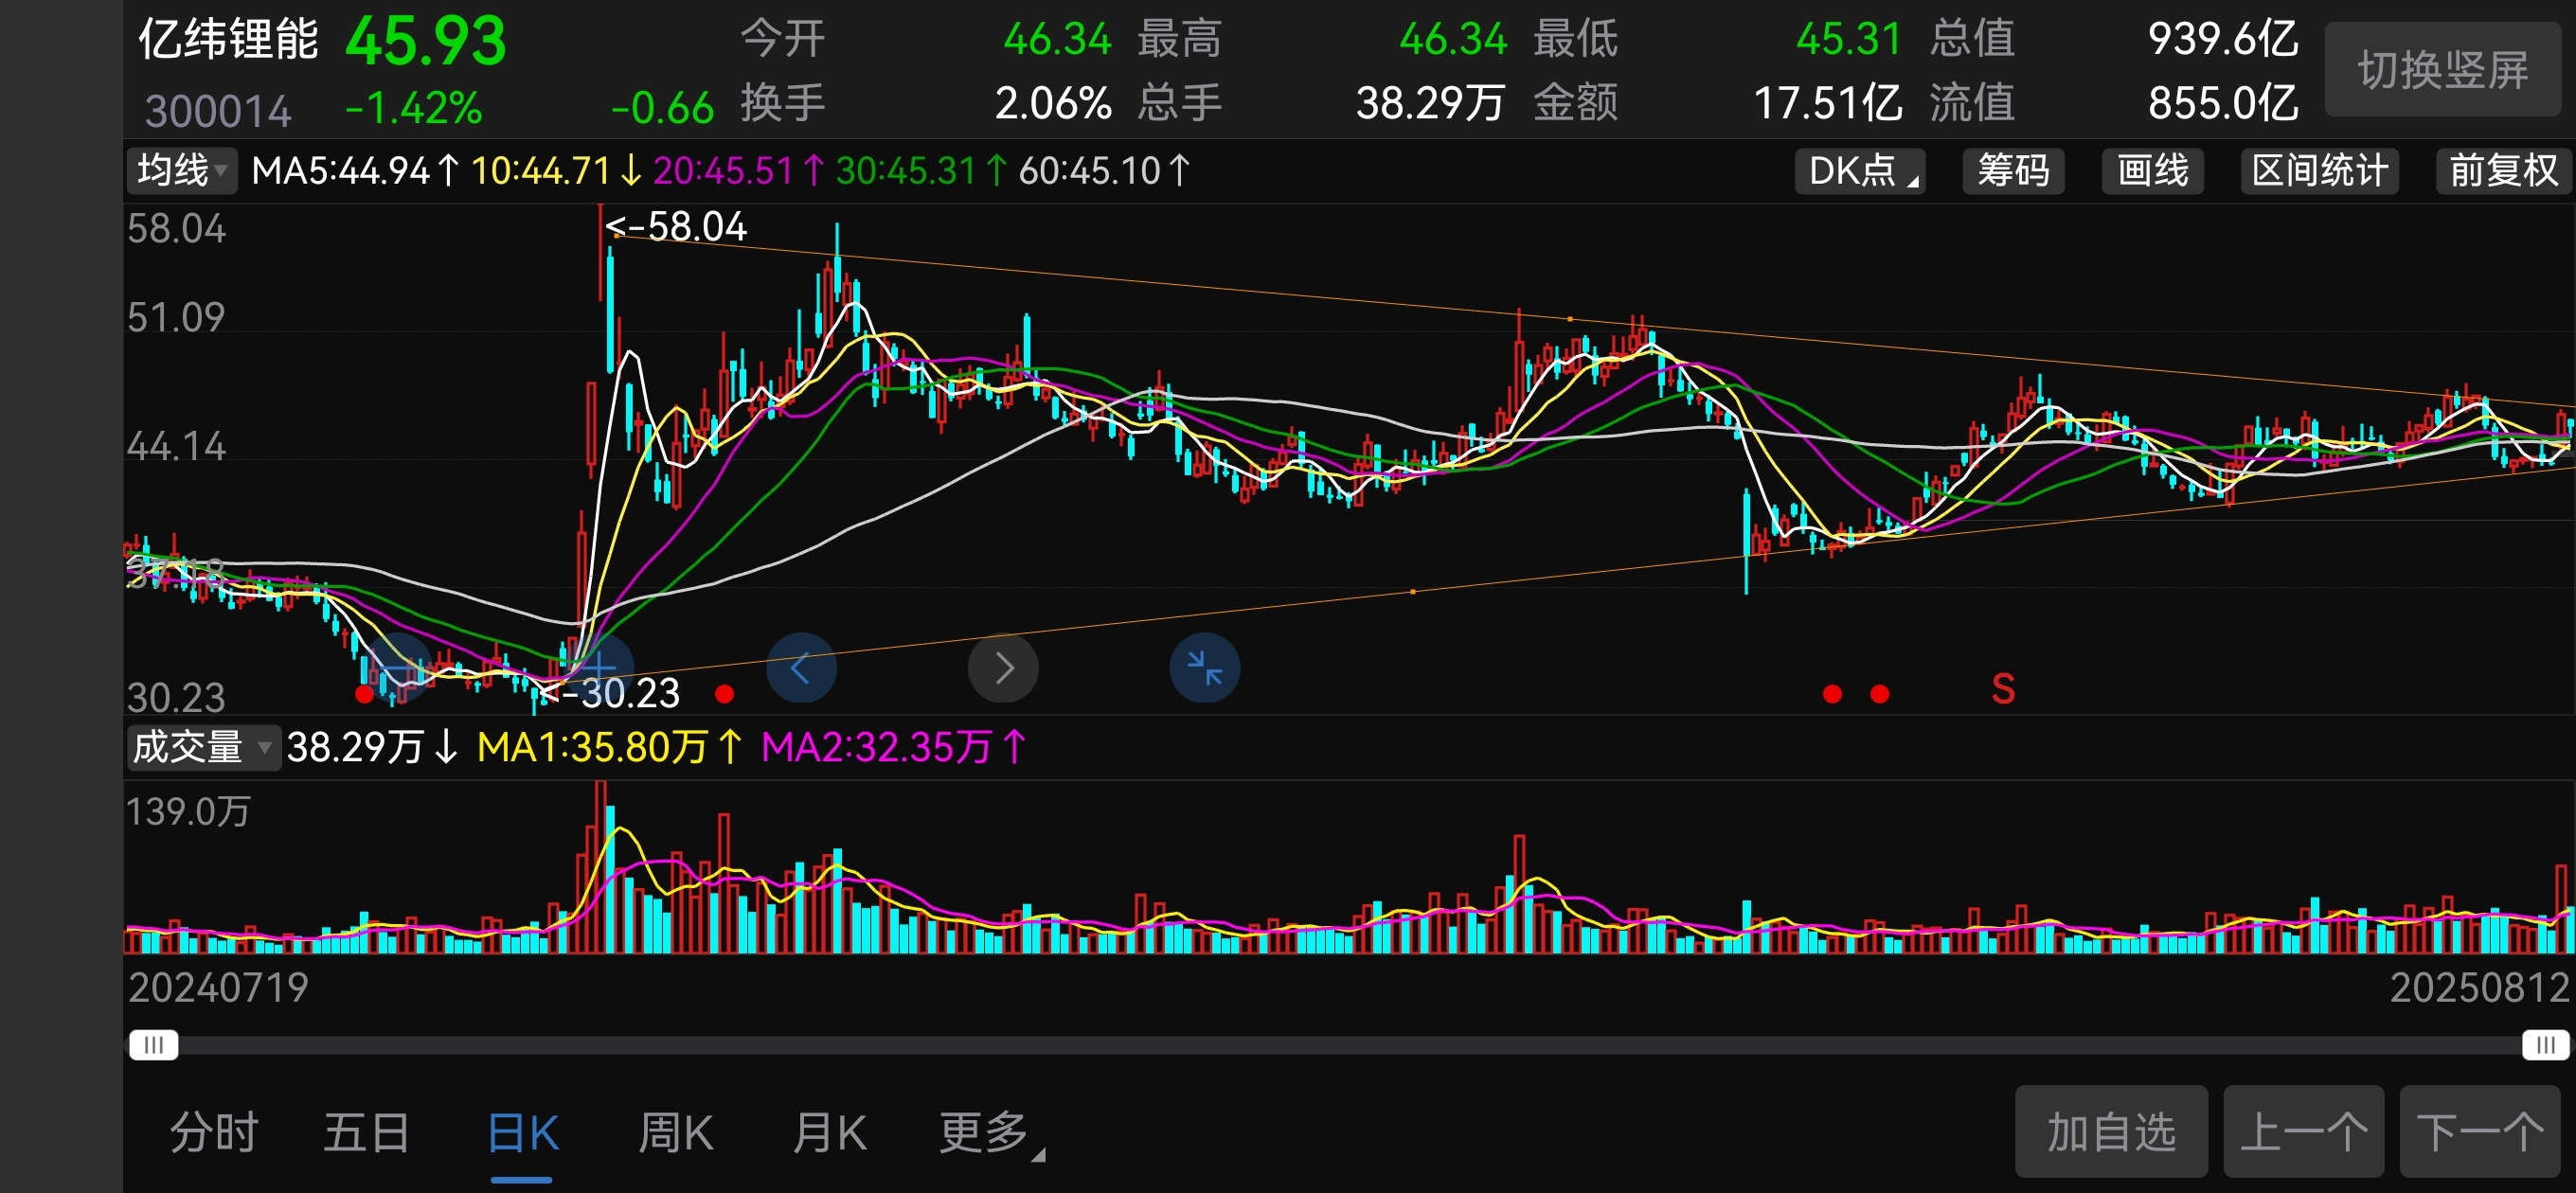
Task: Click MA5:44.94 moving average label
Action: [x=355, y=171]
